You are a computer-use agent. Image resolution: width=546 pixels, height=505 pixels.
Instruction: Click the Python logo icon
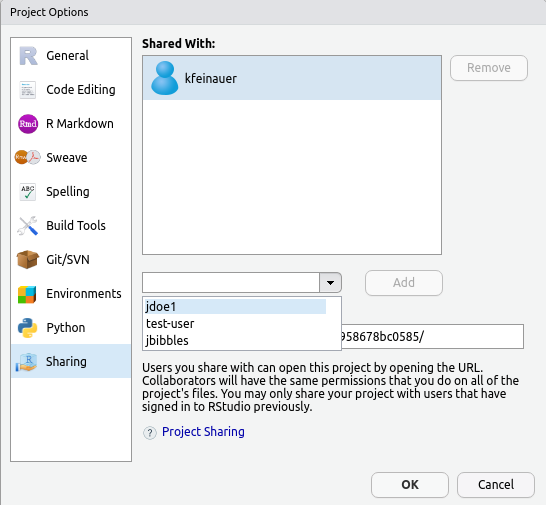(28, 328)
